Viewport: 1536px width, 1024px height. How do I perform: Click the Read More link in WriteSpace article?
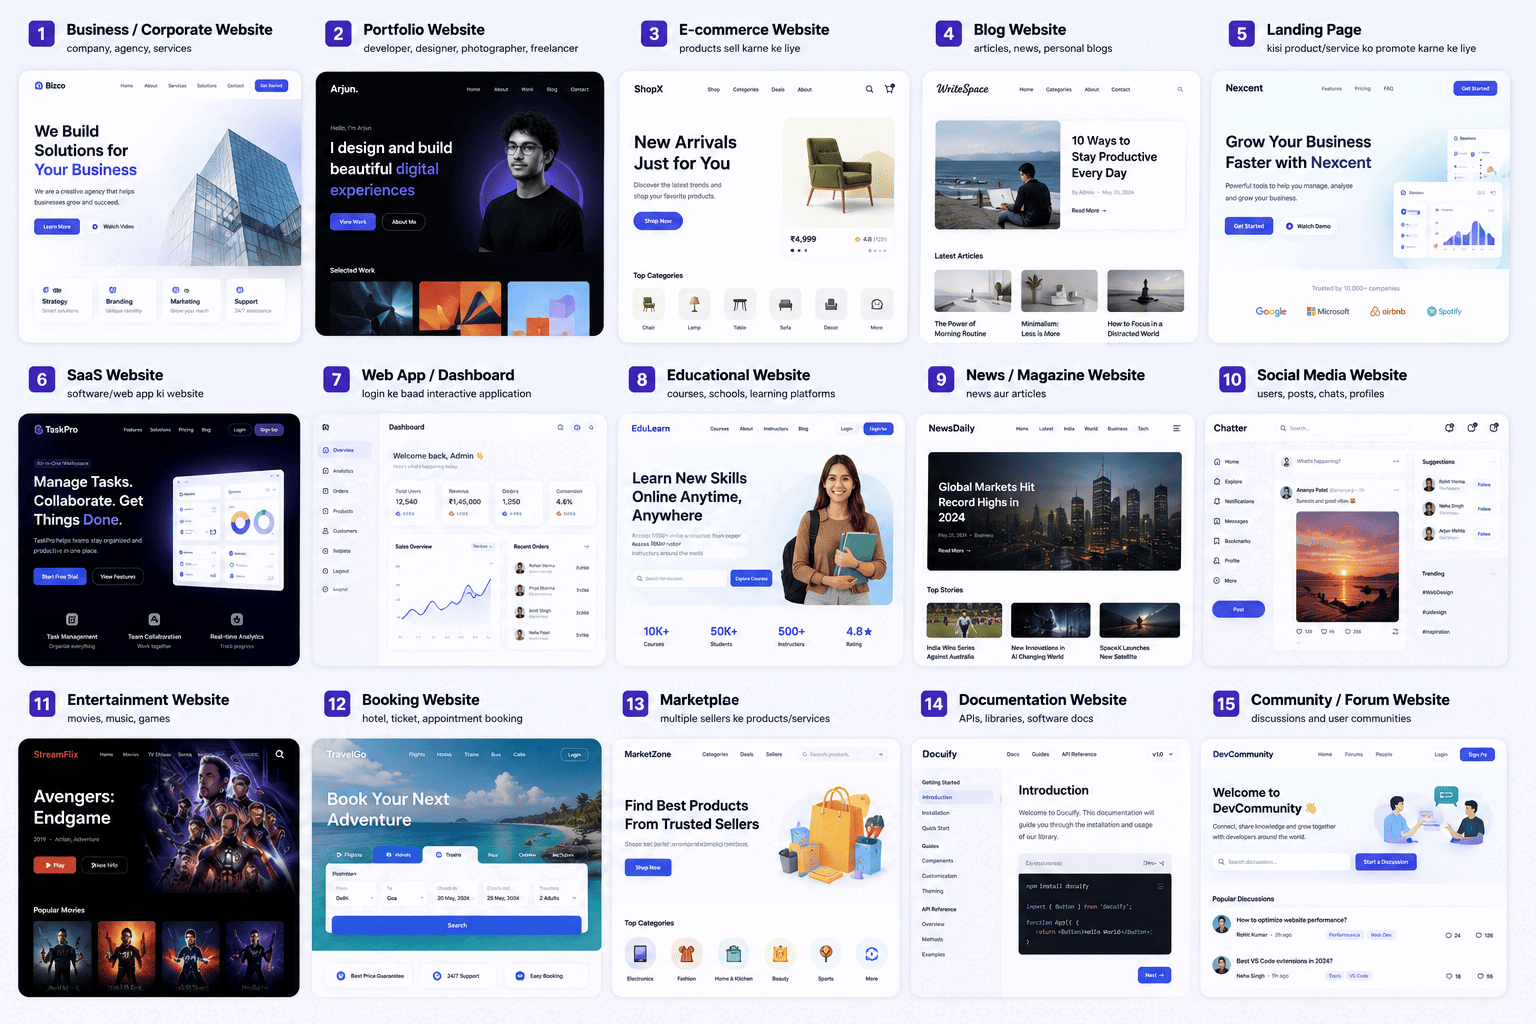(x=1089, y=211)
